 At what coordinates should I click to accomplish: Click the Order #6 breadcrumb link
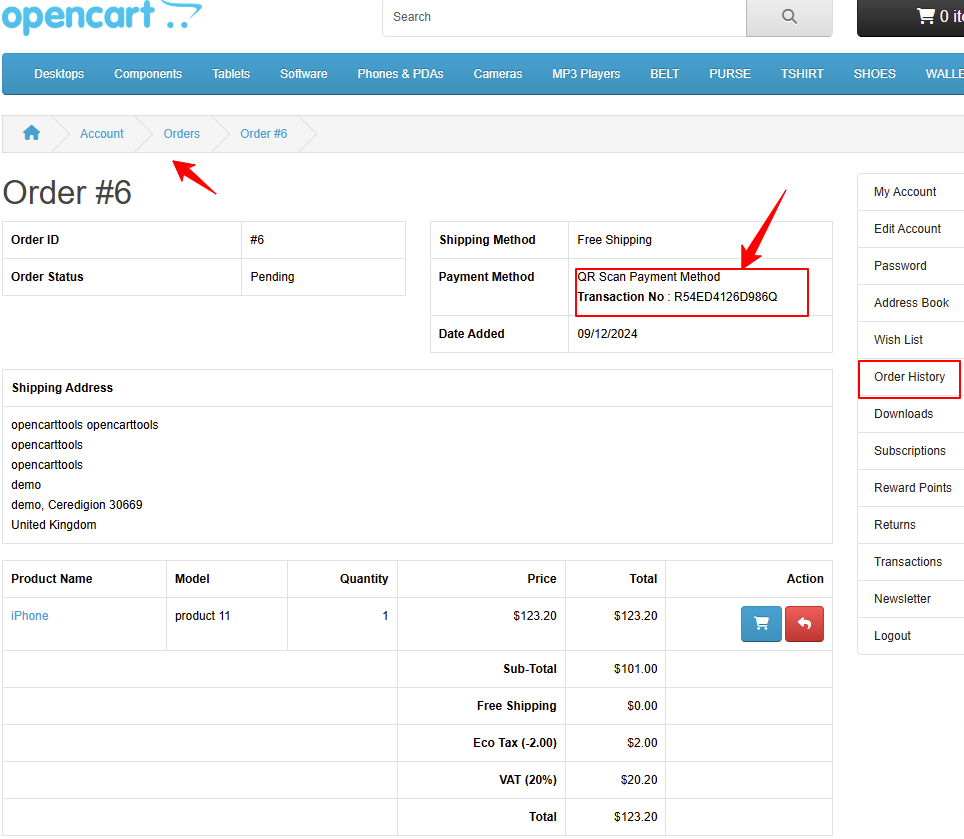coord(263,133)
